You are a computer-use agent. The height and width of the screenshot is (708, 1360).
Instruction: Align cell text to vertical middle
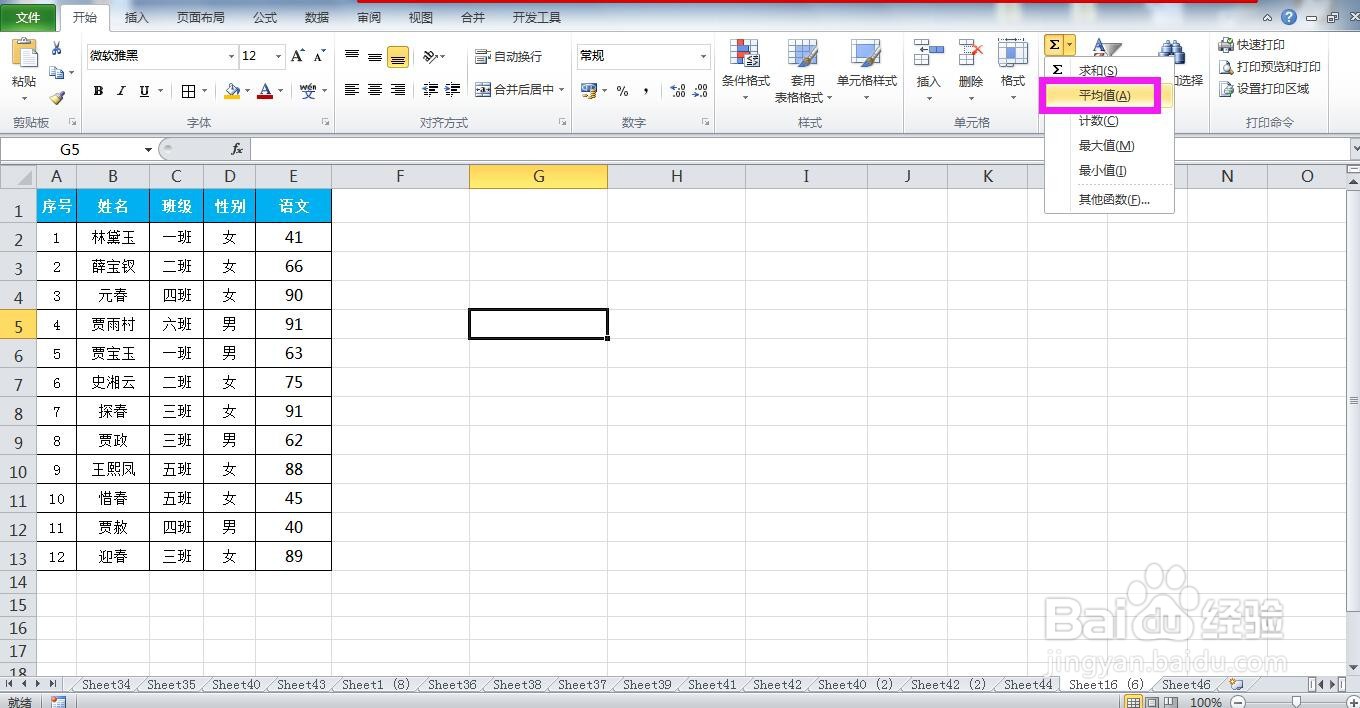[x=375, y=56]
